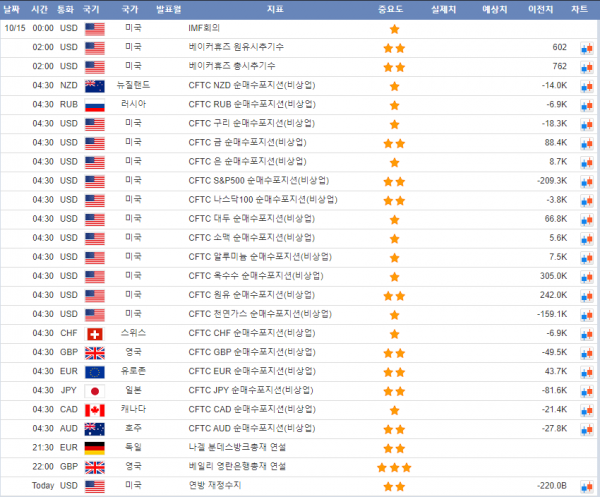Click chart icon in CFTC JPY row
Image resolution: width=600 pixels, height=497 pixels.
pyautogui.click(x=585, y=391)
